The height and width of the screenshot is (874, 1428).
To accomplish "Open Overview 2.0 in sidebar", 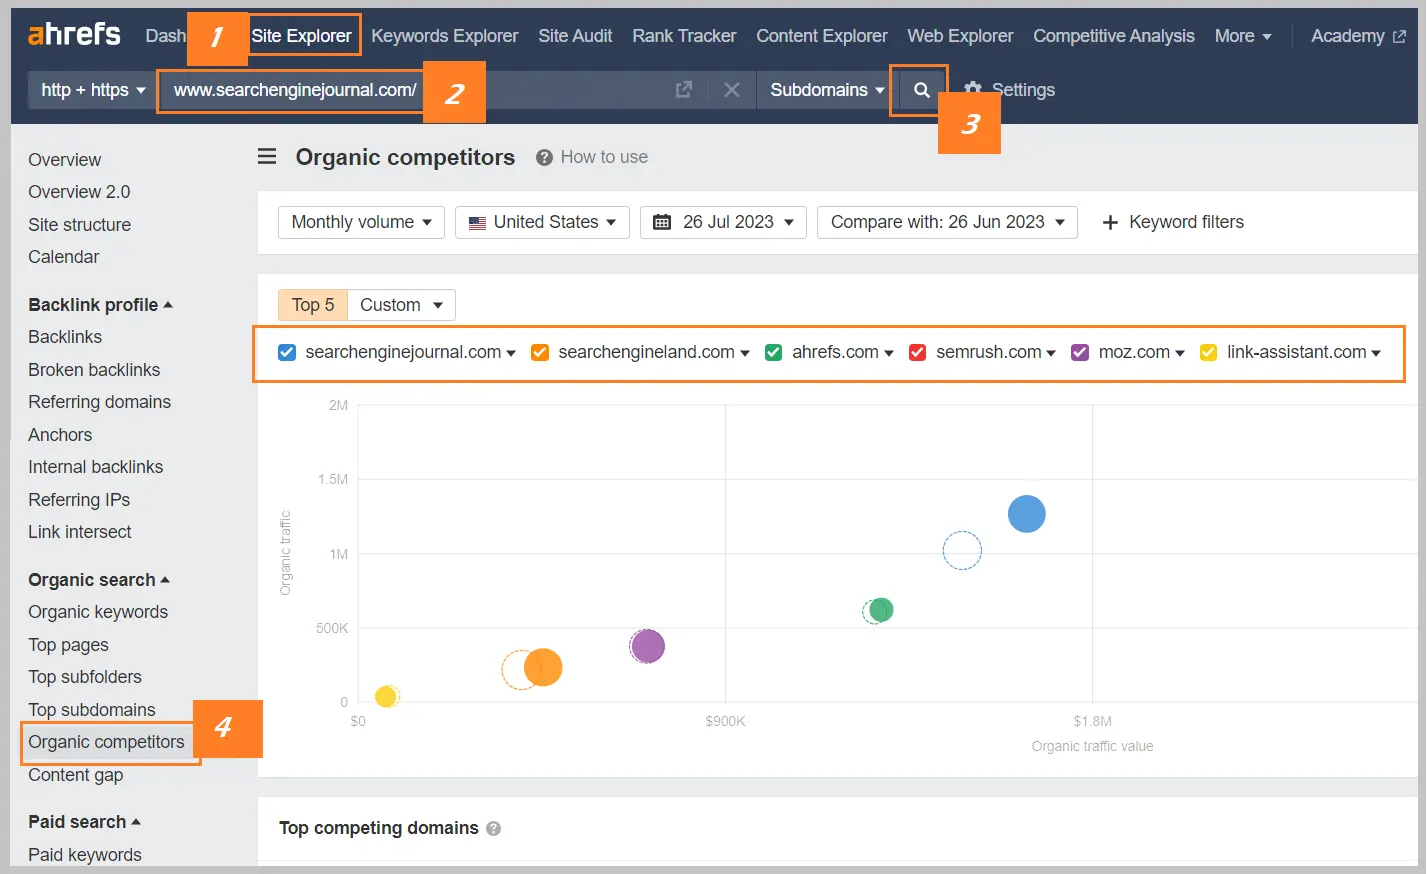I will [x=79, y=192].
